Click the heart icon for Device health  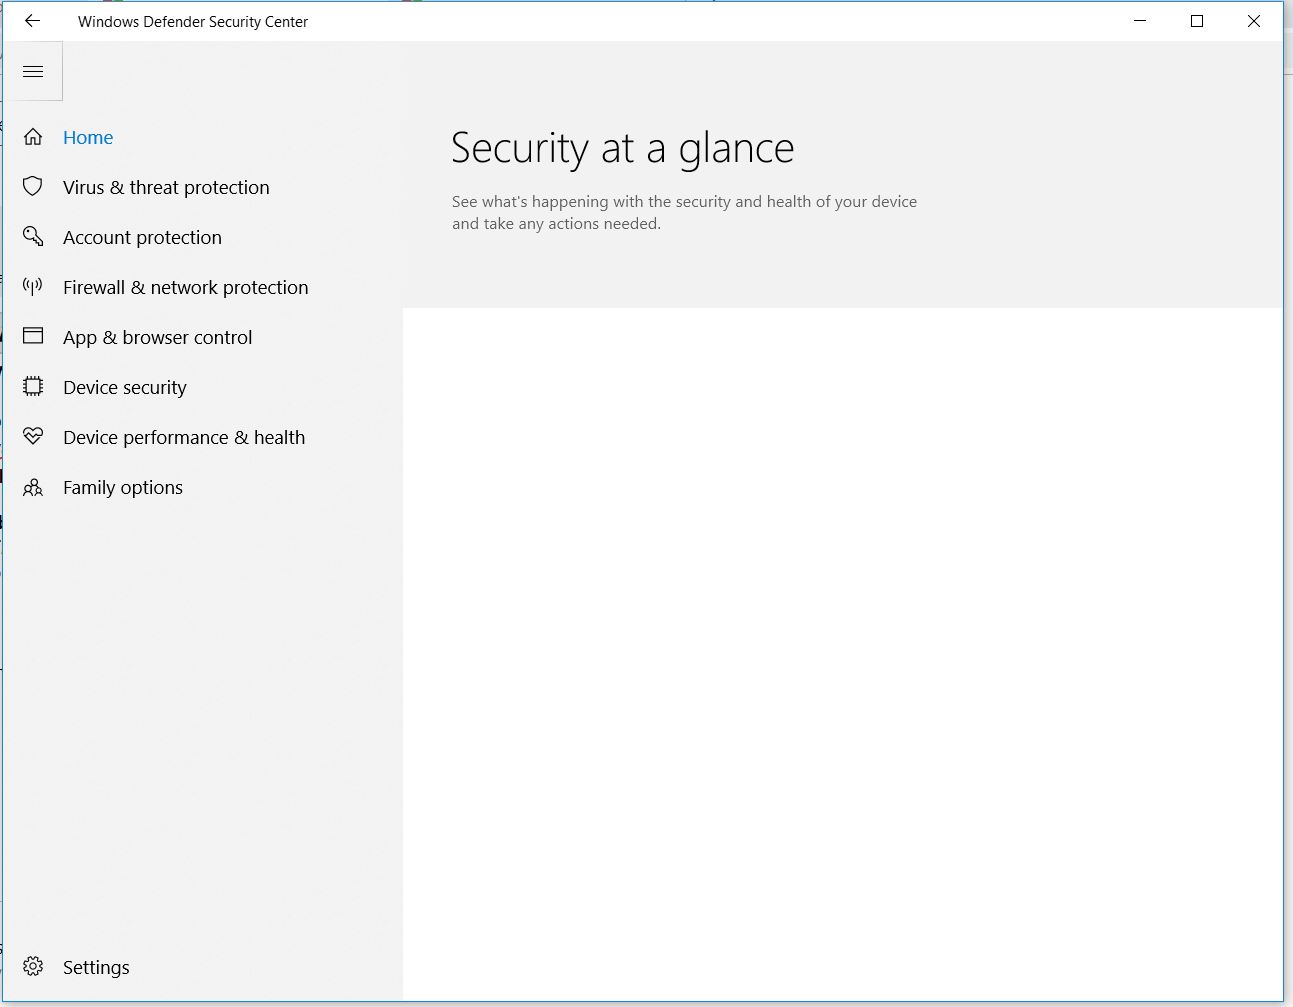point(33,436)
